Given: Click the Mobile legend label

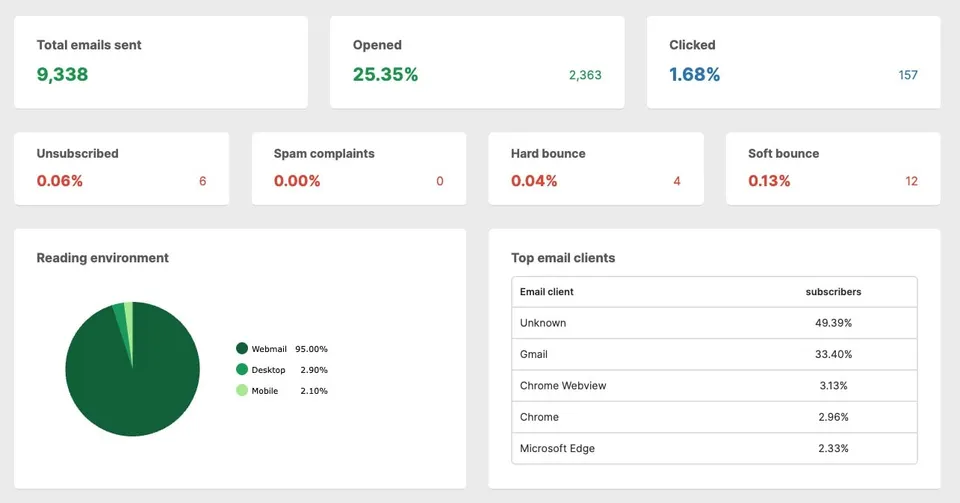Looking at the screenshot, I should coord(264,390).
